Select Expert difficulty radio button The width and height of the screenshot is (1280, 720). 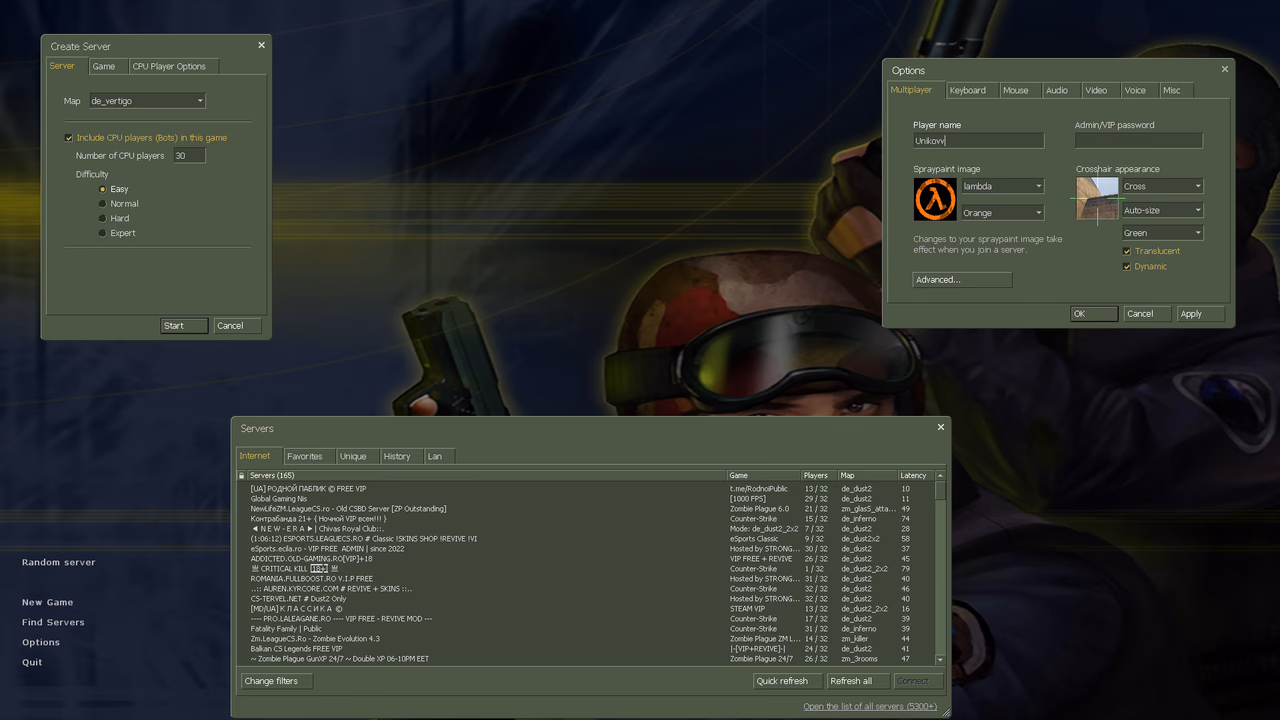pyautogui.click(x=102, y=233)
